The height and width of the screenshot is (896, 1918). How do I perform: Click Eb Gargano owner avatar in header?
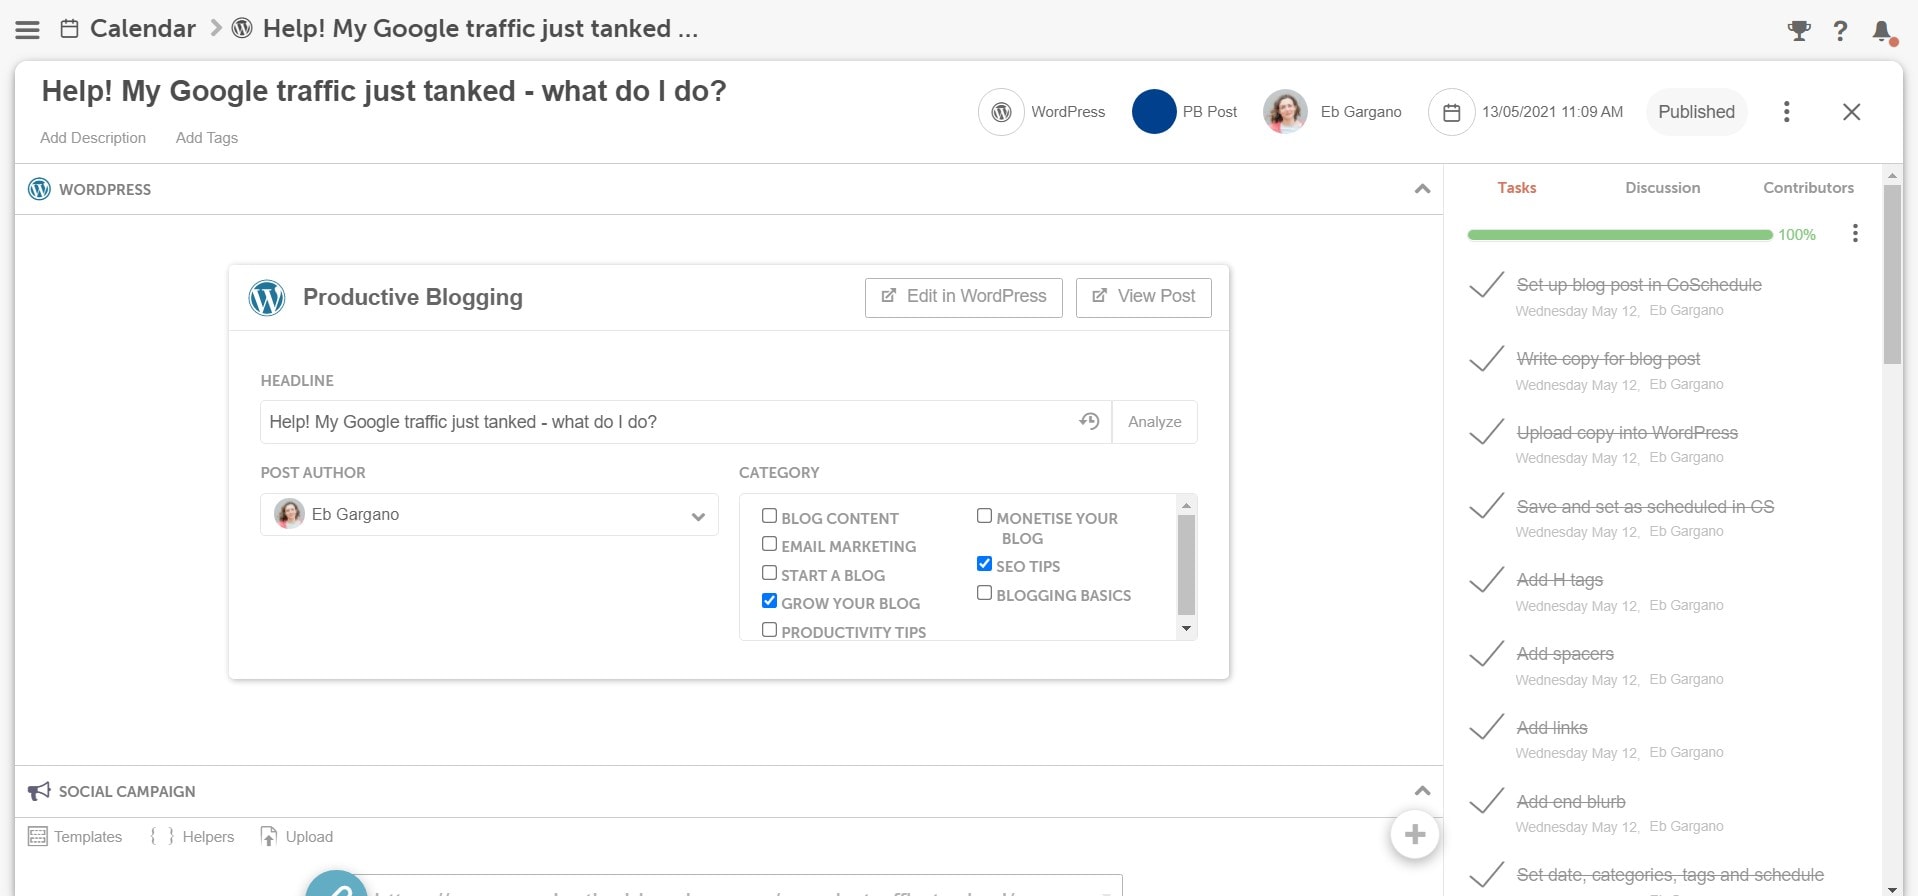(1285, 112)
